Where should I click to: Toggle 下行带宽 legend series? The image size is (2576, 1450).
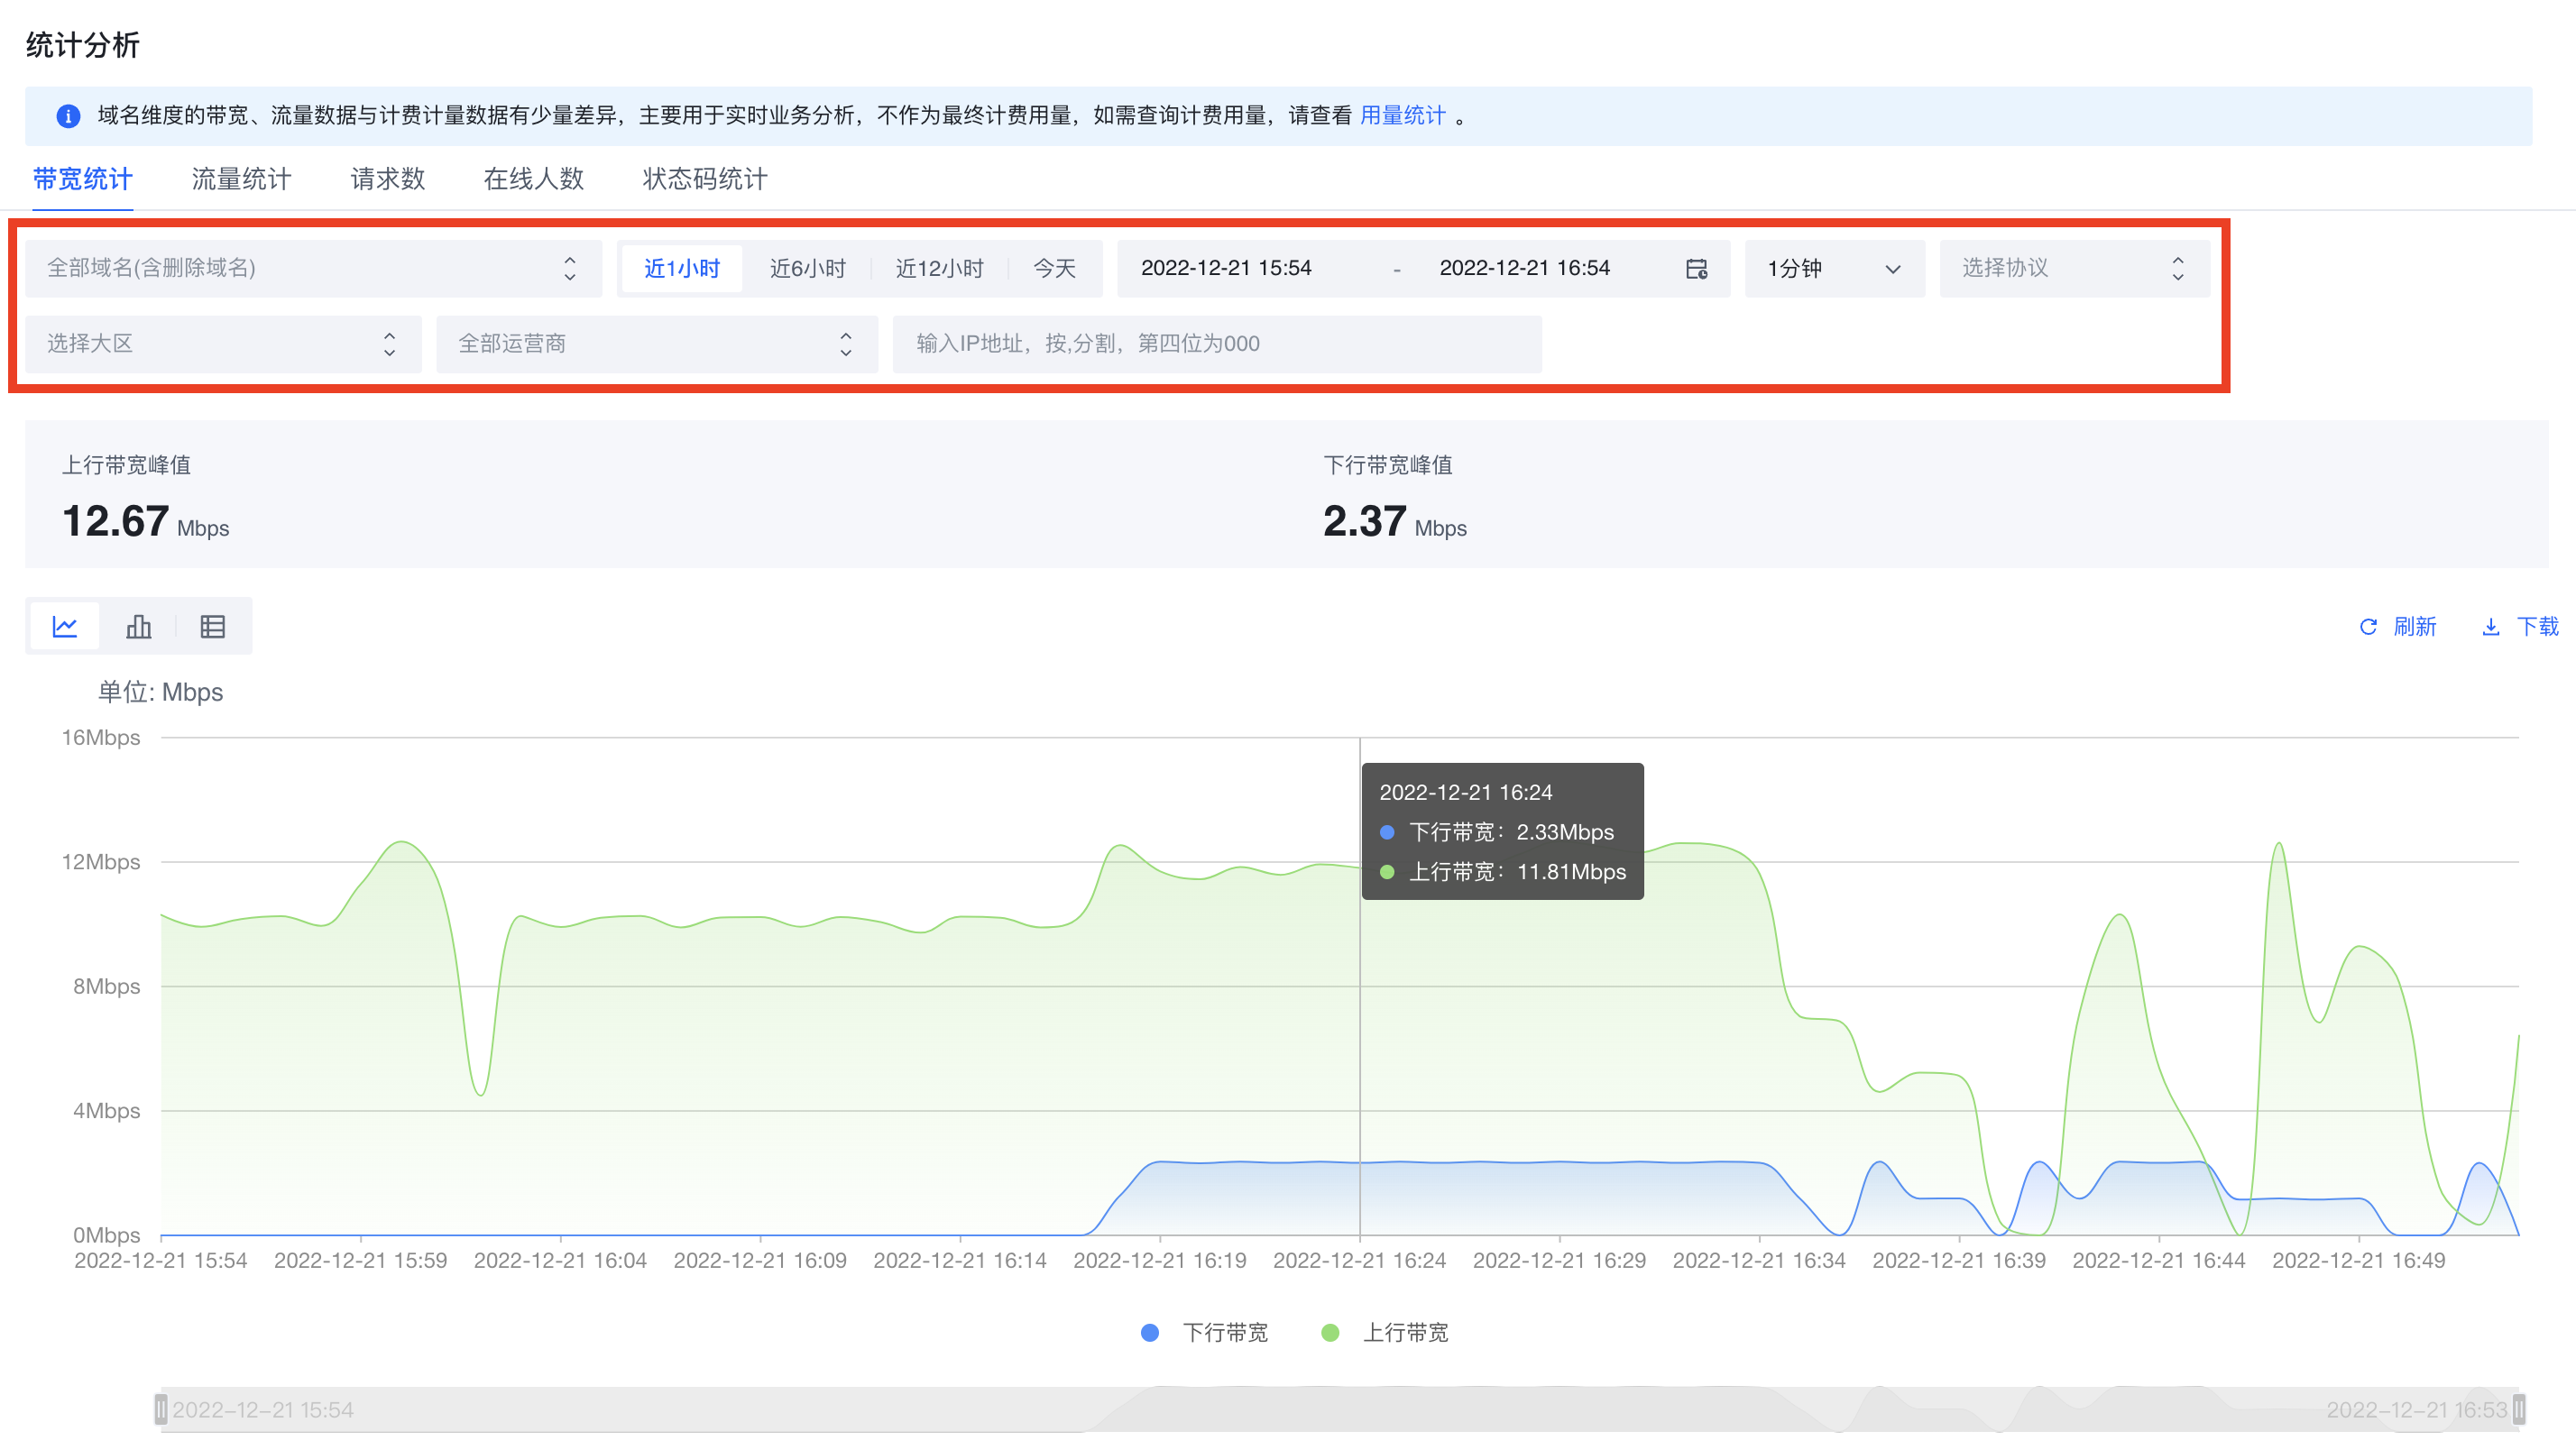(x=1205, y=1333)
